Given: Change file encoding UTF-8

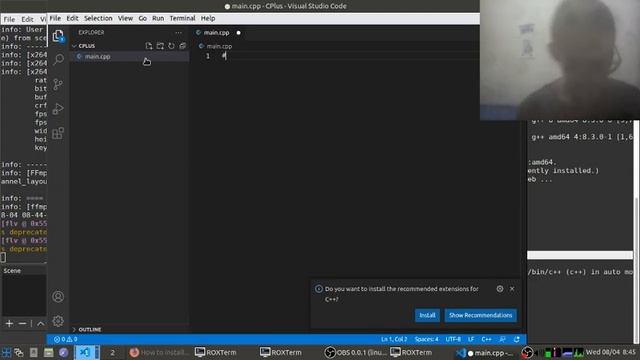Looking at the screenshot, I should (x=453, y=339).
